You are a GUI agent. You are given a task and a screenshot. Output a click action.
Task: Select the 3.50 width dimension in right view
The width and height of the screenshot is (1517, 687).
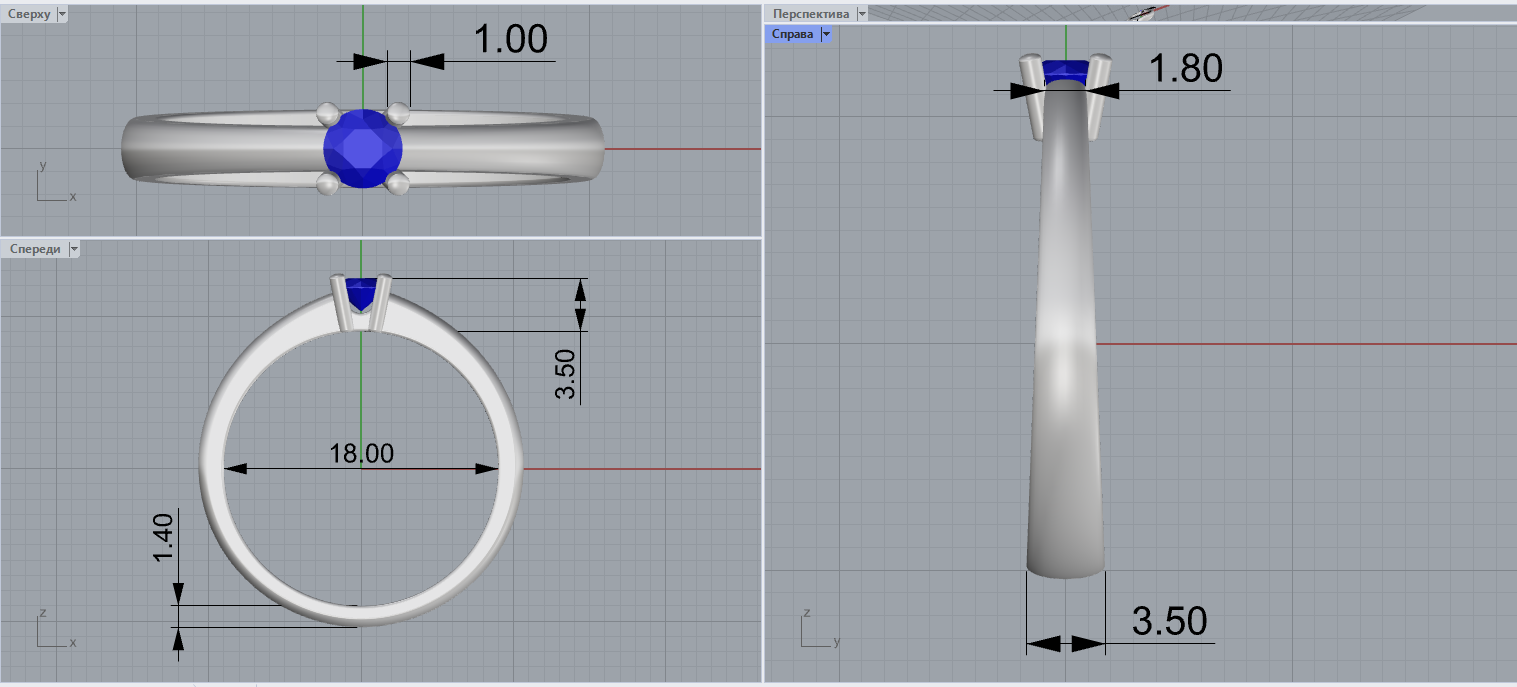coord(1169,622)
